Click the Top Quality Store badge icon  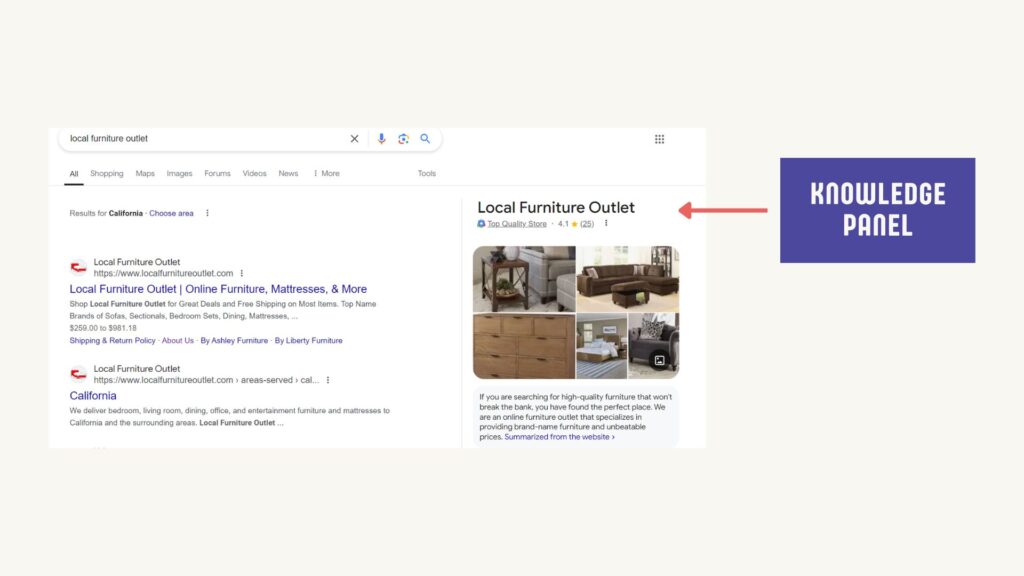pyautogui.click(x=481, y=223)
